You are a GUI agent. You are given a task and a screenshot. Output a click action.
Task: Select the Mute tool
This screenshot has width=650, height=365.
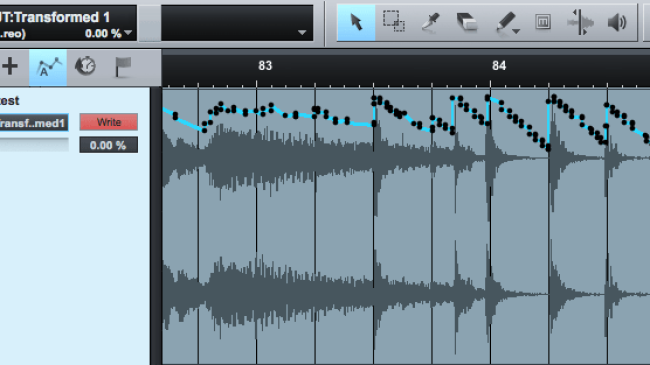[x=543, y=22]
